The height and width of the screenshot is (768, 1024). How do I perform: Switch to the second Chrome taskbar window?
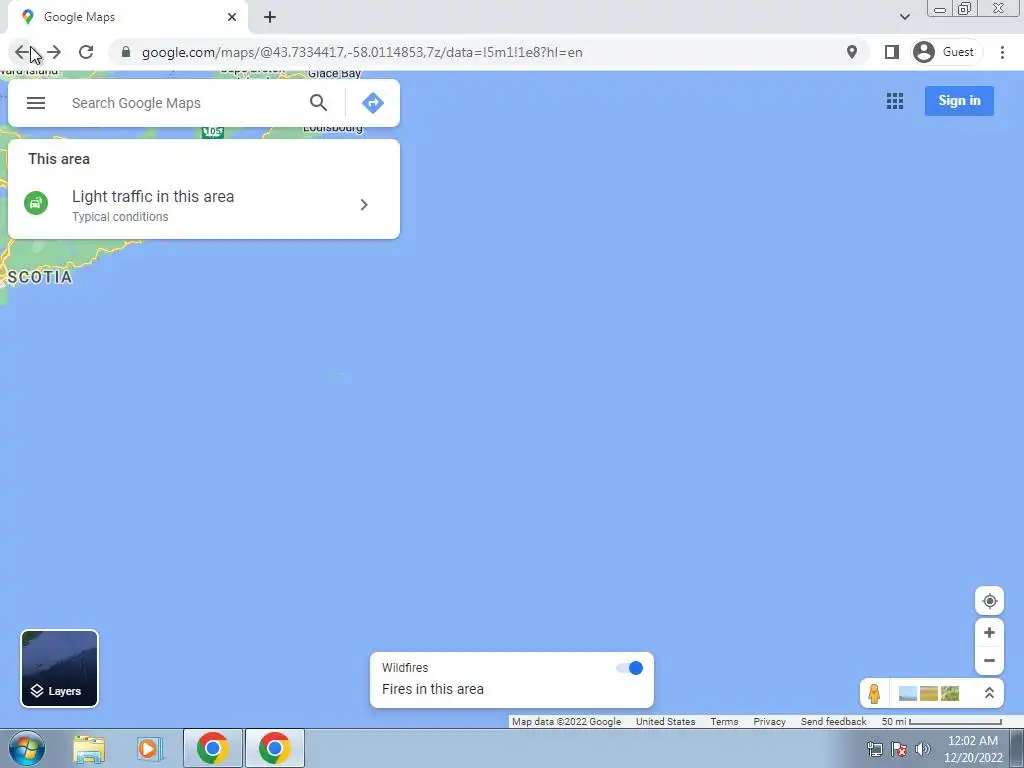(x=274, y=748)
